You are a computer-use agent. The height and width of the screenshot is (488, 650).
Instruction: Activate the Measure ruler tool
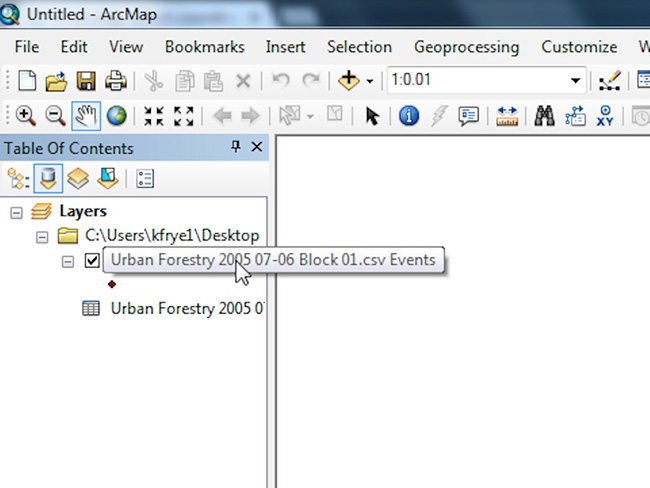click(x=507, y=116)
